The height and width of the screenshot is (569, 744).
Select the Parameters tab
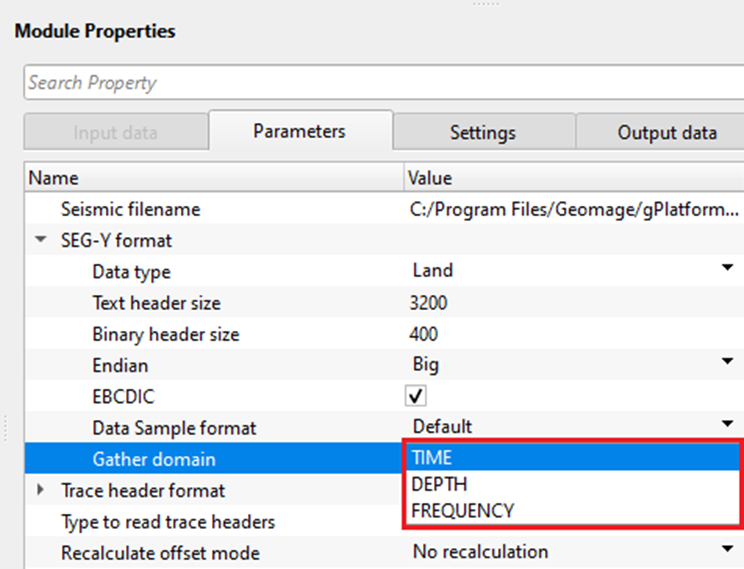pyautogui.click(x=299, y=131)
